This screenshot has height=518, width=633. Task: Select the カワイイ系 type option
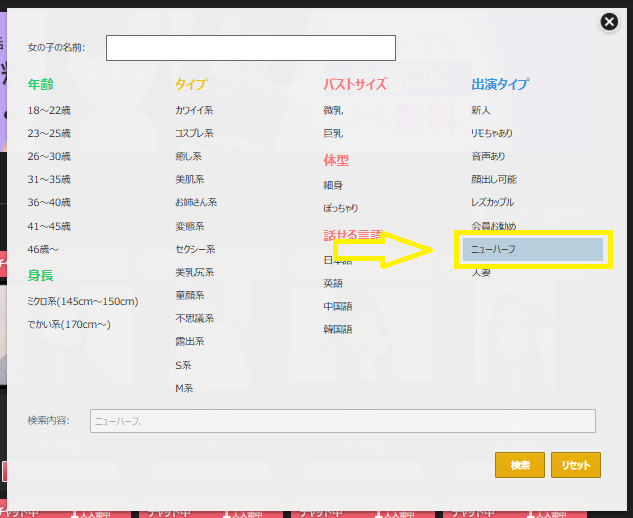194,110
